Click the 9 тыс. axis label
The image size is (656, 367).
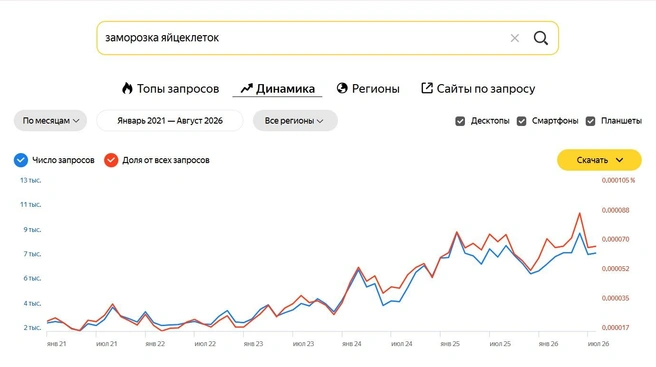point(32,229)
